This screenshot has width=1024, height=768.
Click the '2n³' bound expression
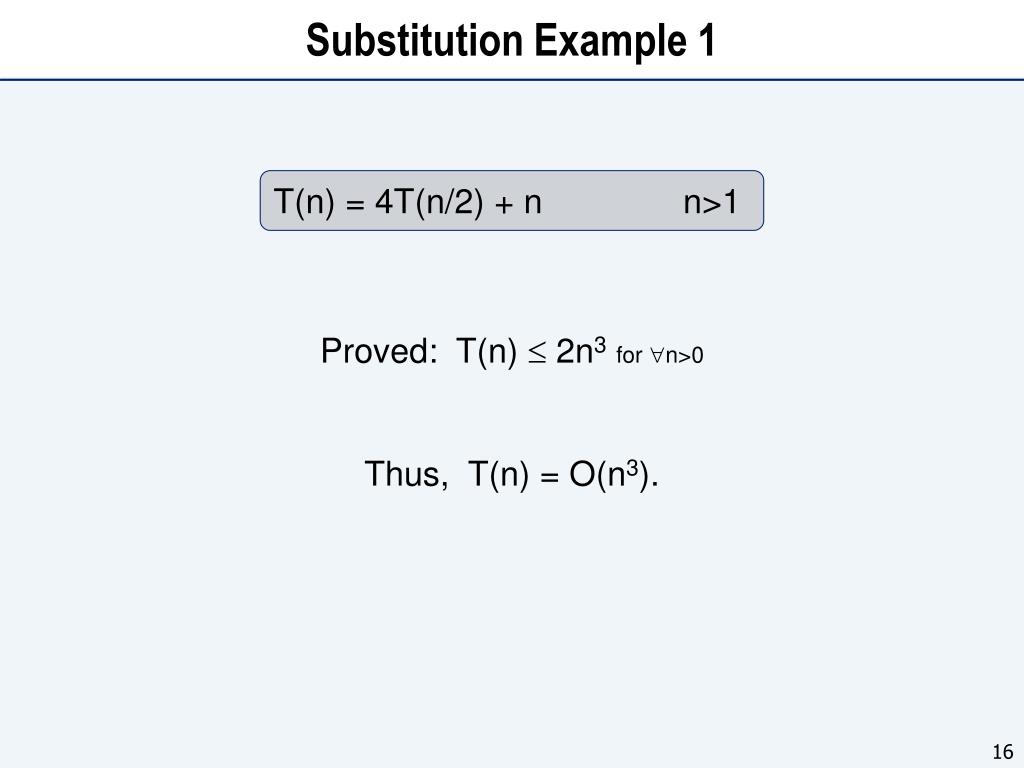pos(581,350)
